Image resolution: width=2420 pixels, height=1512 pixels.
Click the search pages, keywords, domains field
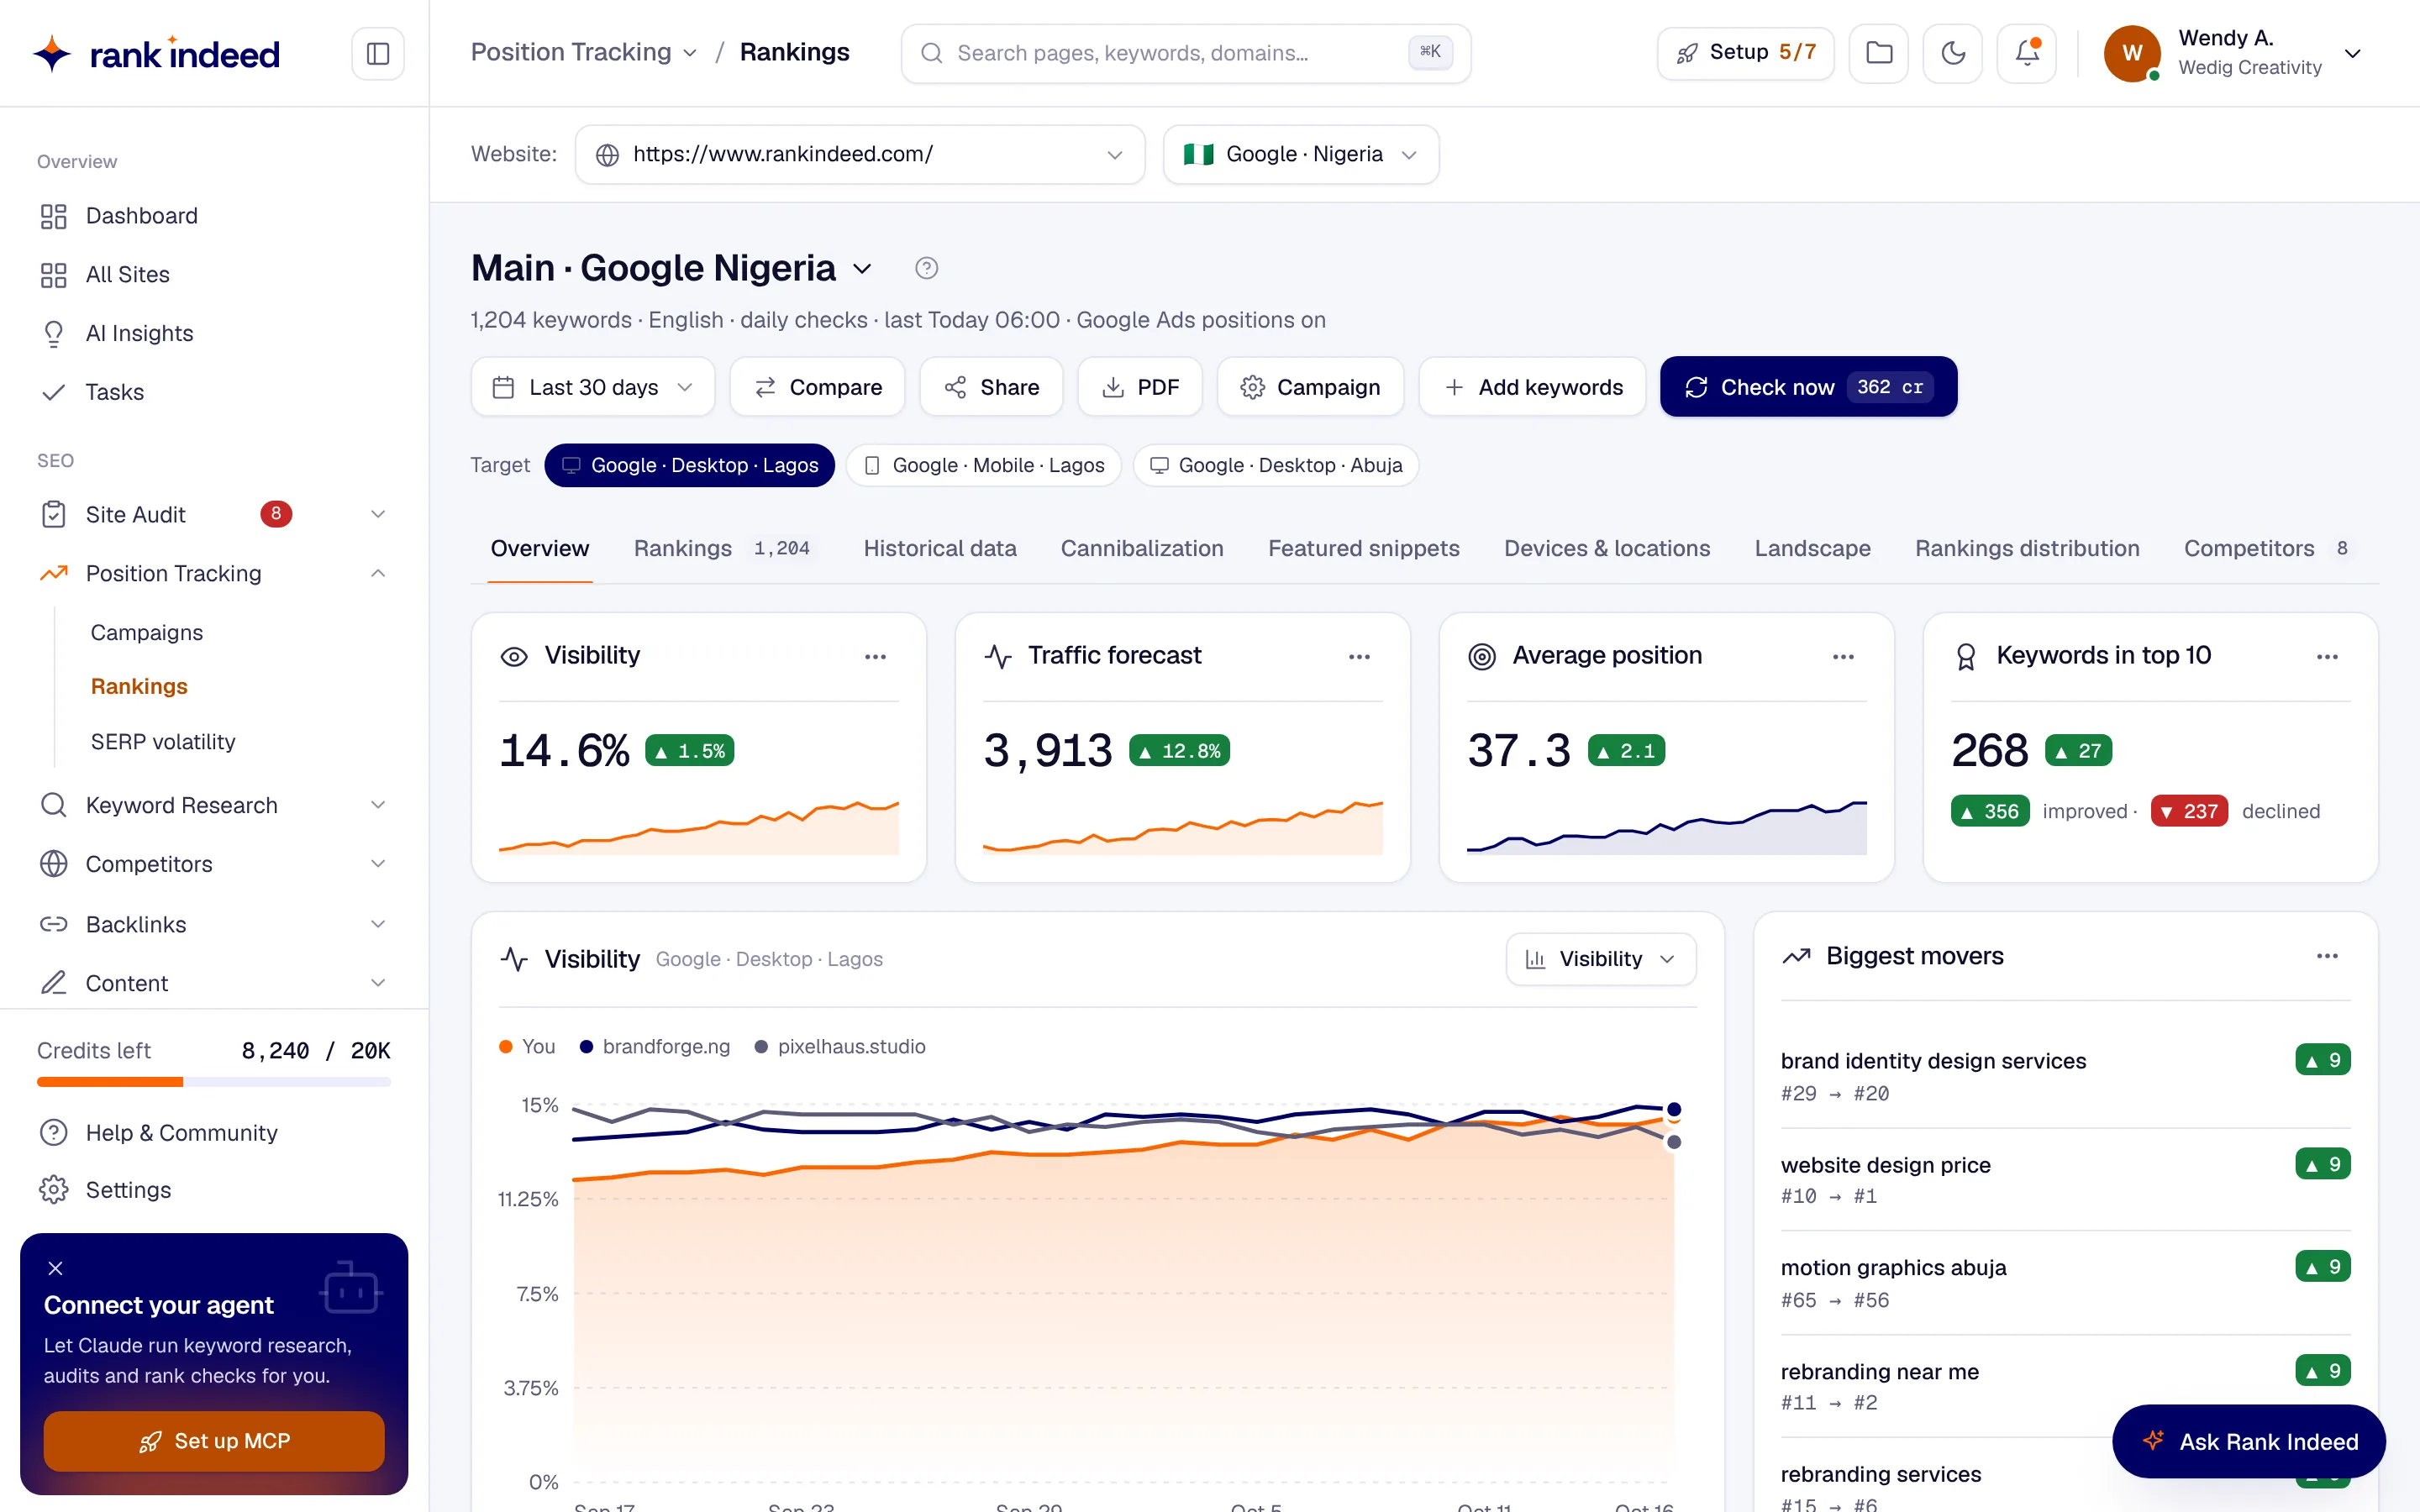(1185, 53)
